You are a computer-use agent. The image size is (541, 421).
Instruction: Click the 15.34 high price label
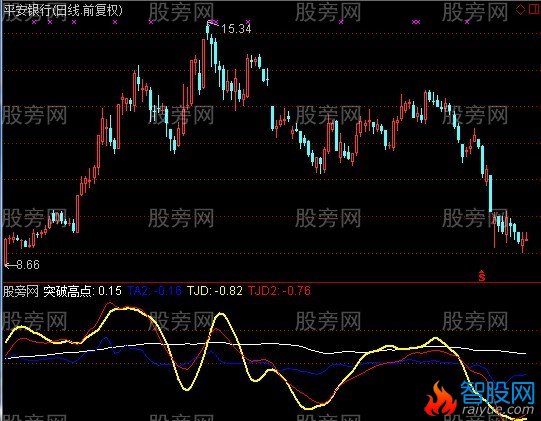[x=236, y=29]
